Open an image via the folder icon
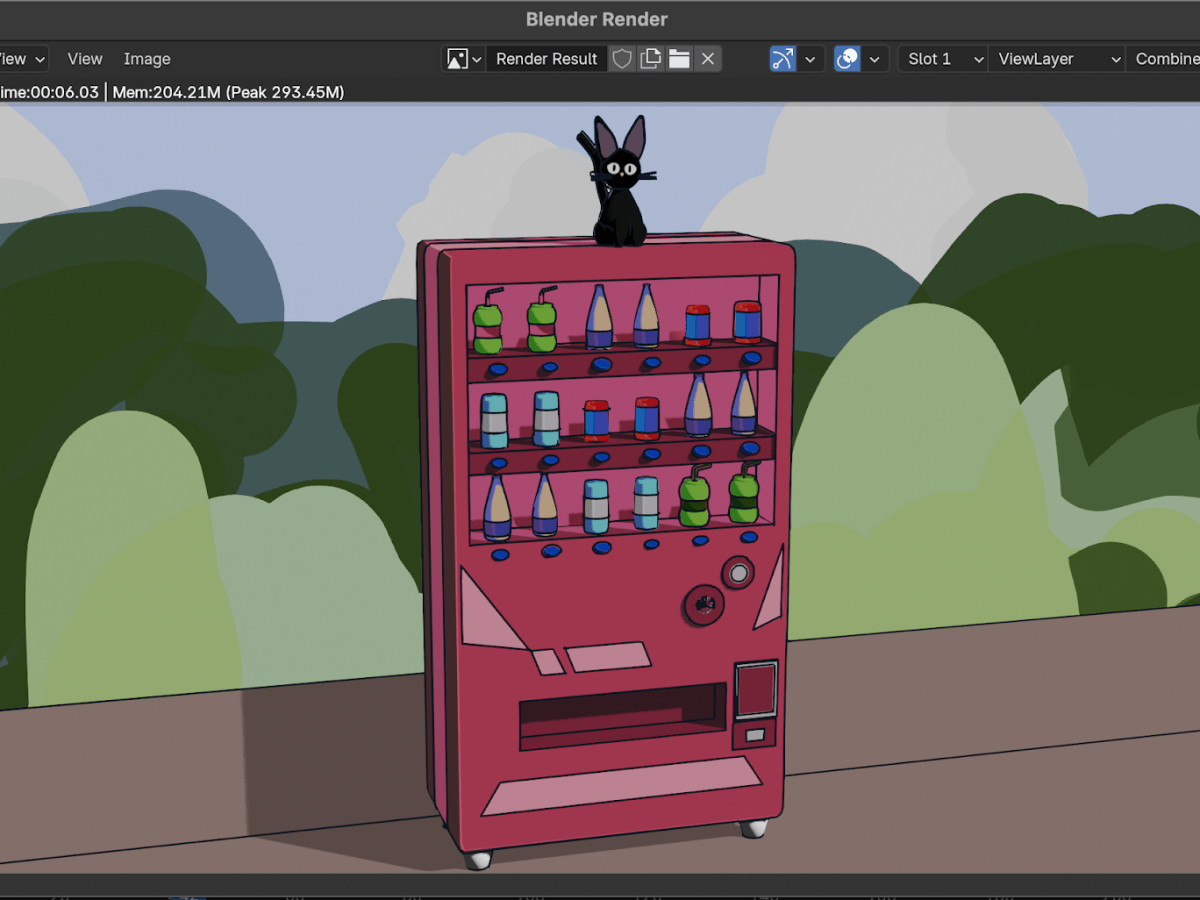Viewport: 1200px width, 900px height. [678, 59]
